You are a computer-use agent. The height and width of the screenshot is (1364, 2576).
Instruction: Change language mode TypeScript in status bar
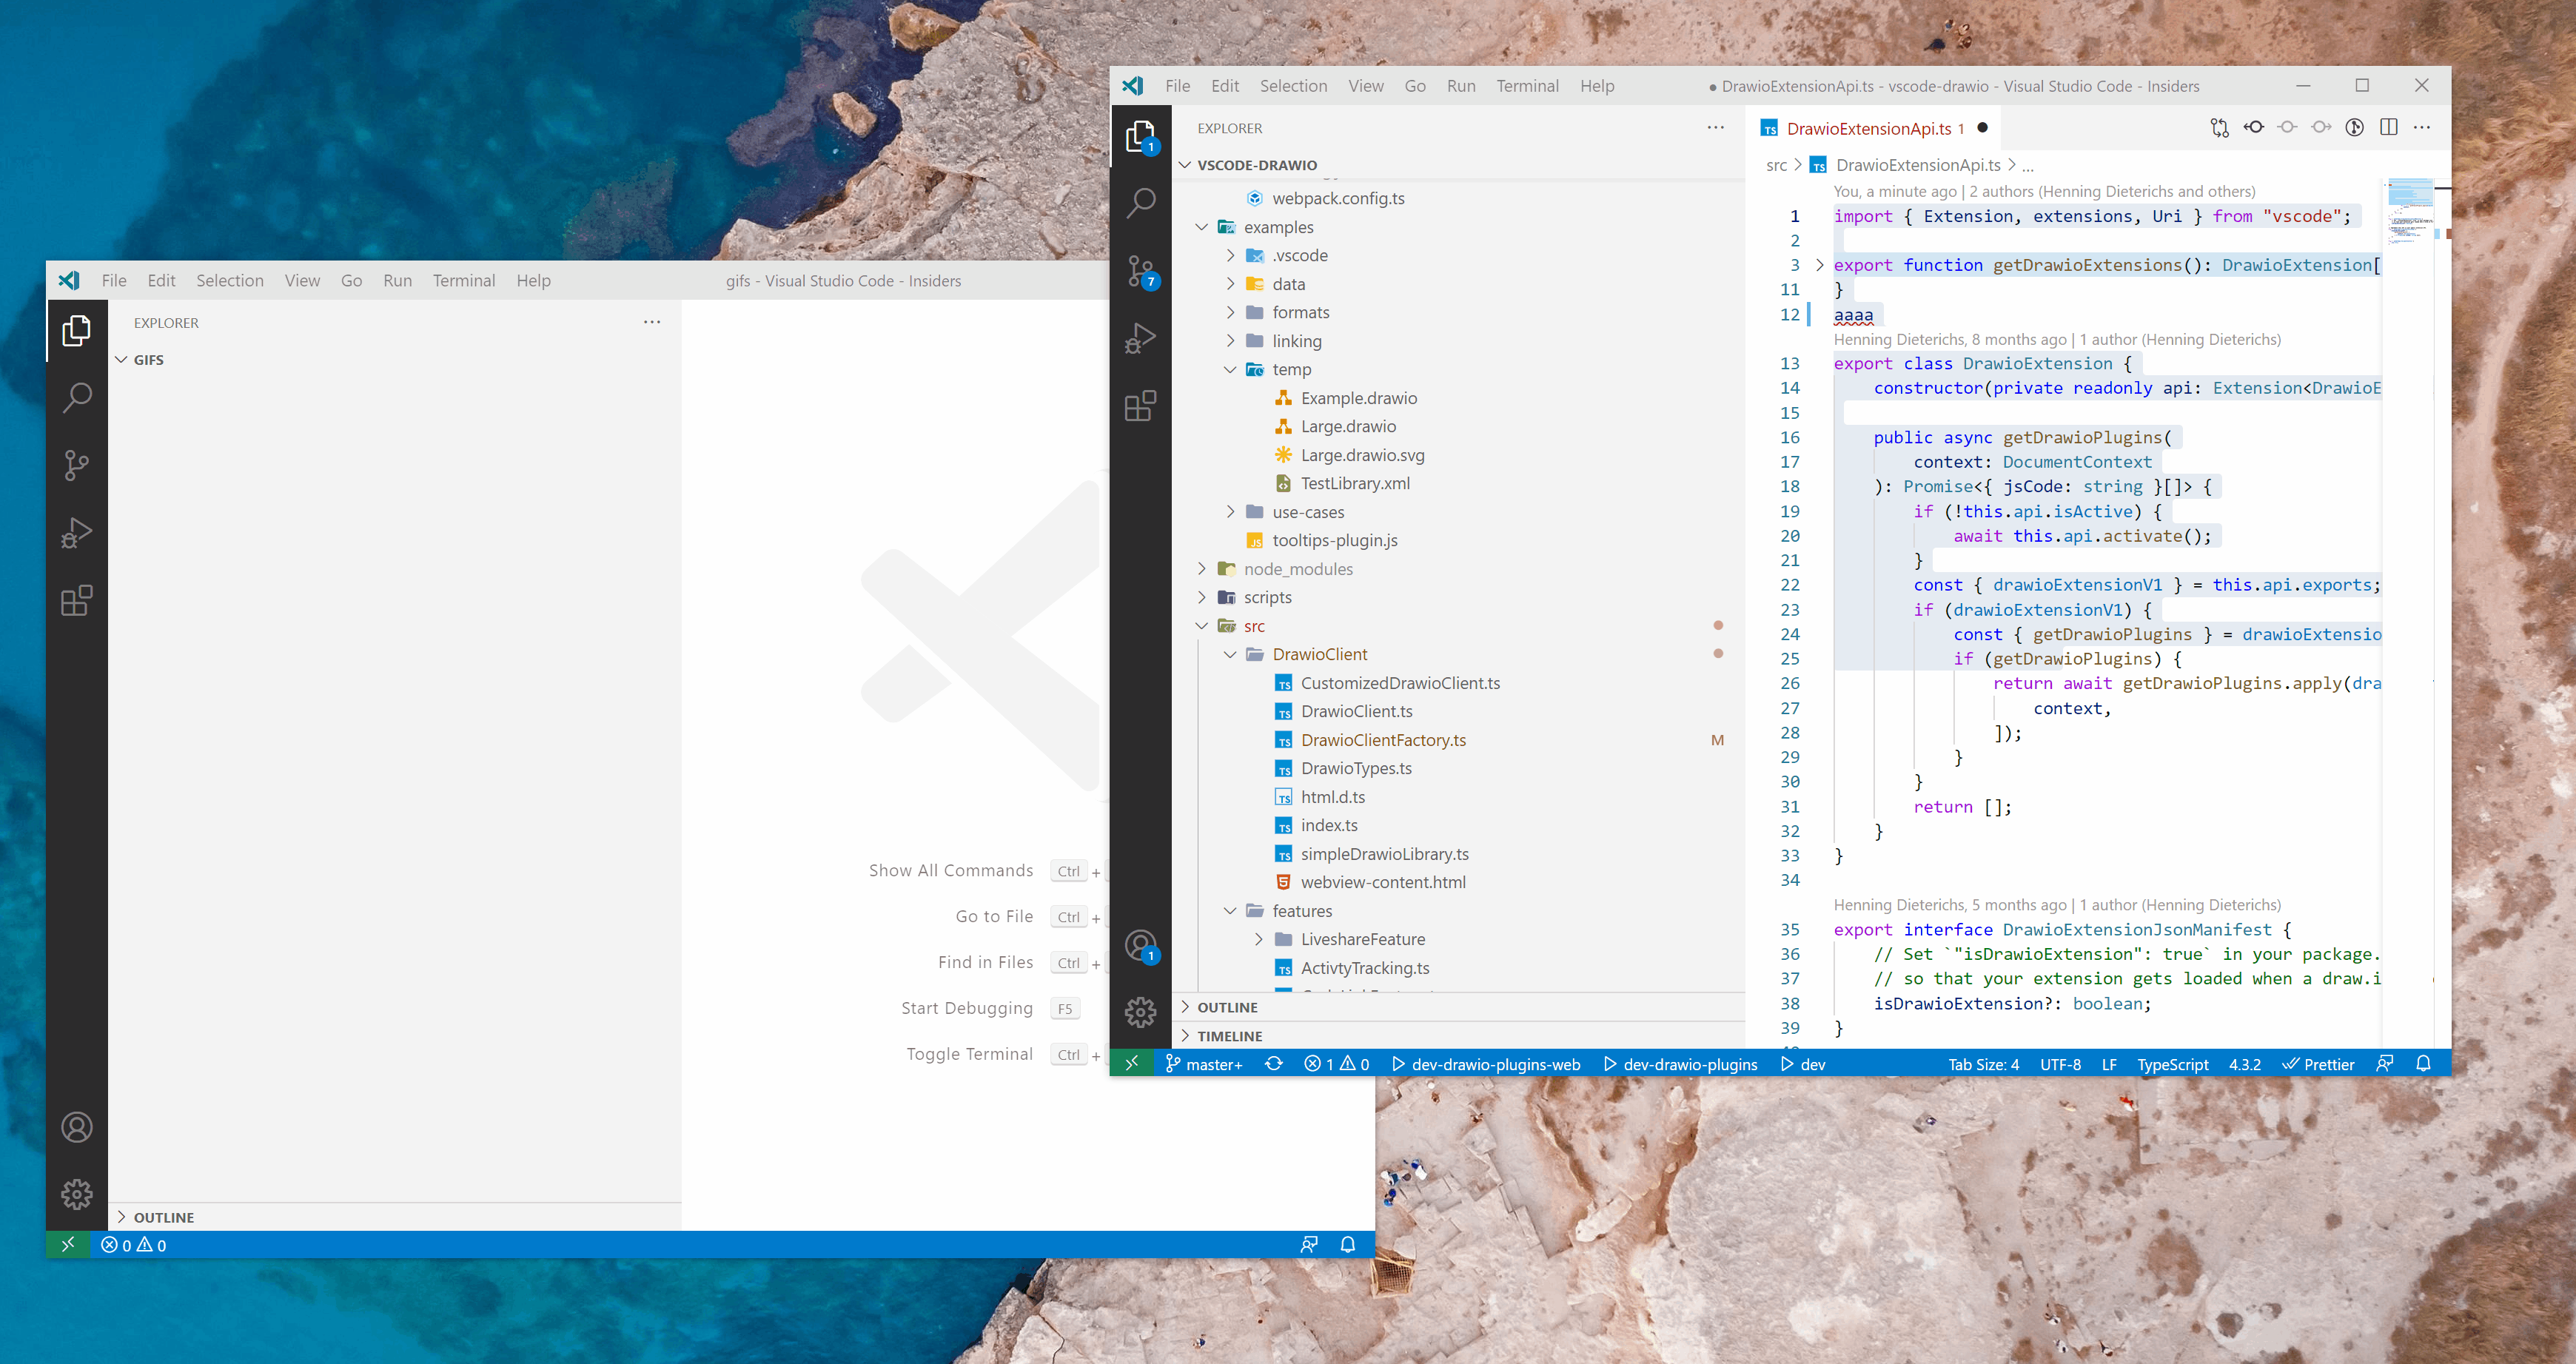click(2173, 1064)
